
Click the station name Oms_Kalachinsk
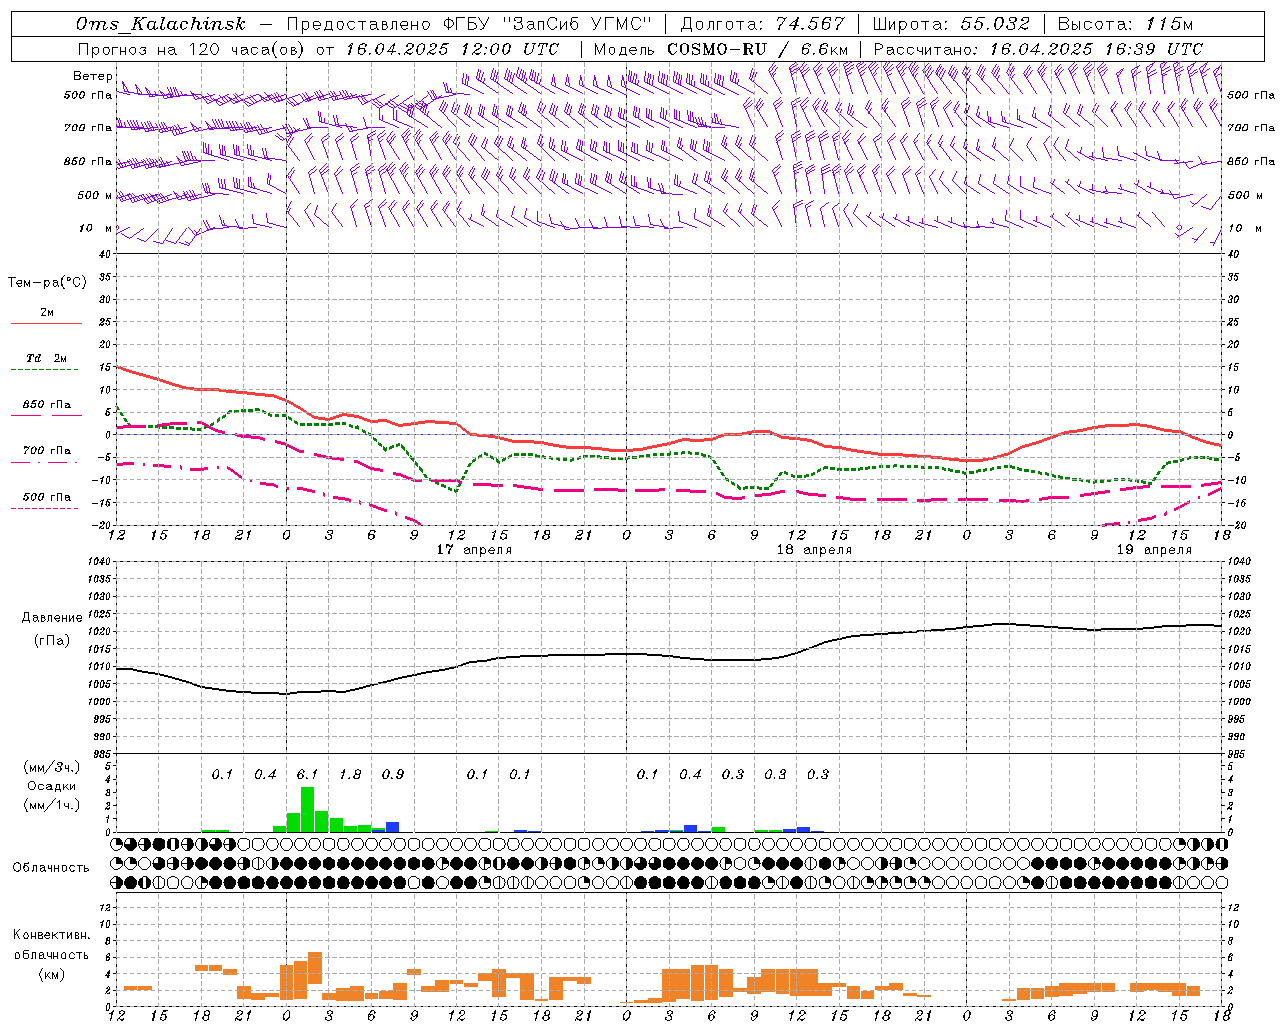[x=160, y=24]
